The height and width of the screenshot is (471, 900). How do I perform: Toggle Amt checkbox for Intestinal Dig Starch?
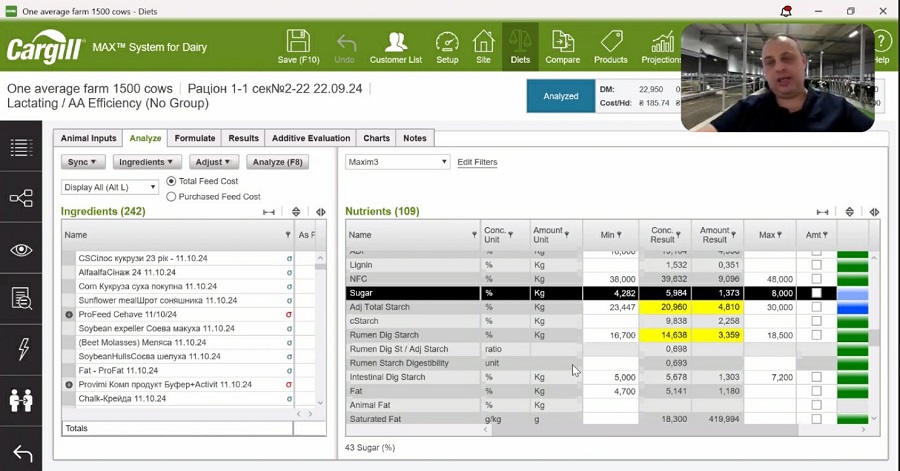(816, 377)
